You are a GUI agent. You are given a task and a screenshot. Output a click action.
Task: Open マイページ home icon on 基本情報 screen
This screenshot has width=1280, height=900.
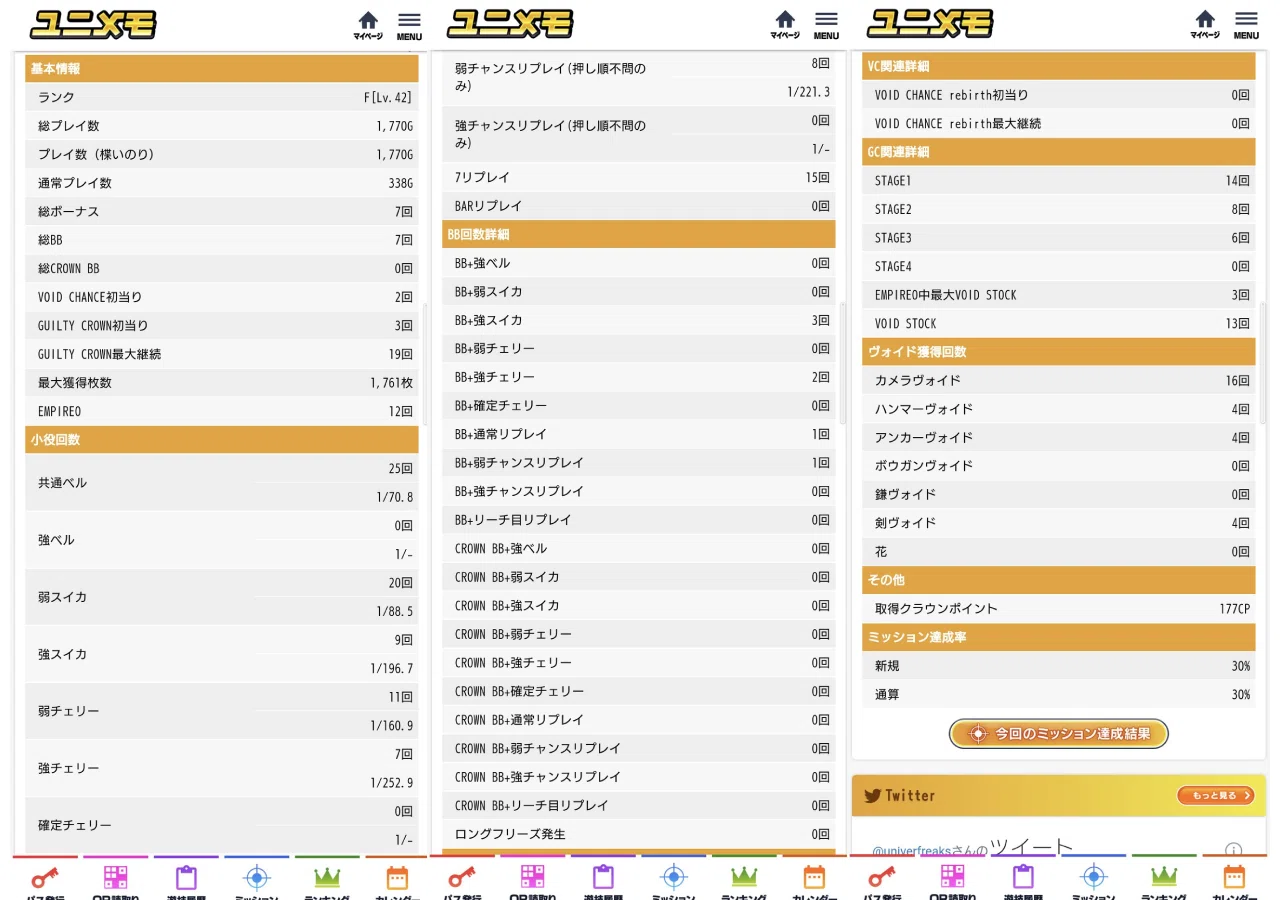tap(368, 25)
